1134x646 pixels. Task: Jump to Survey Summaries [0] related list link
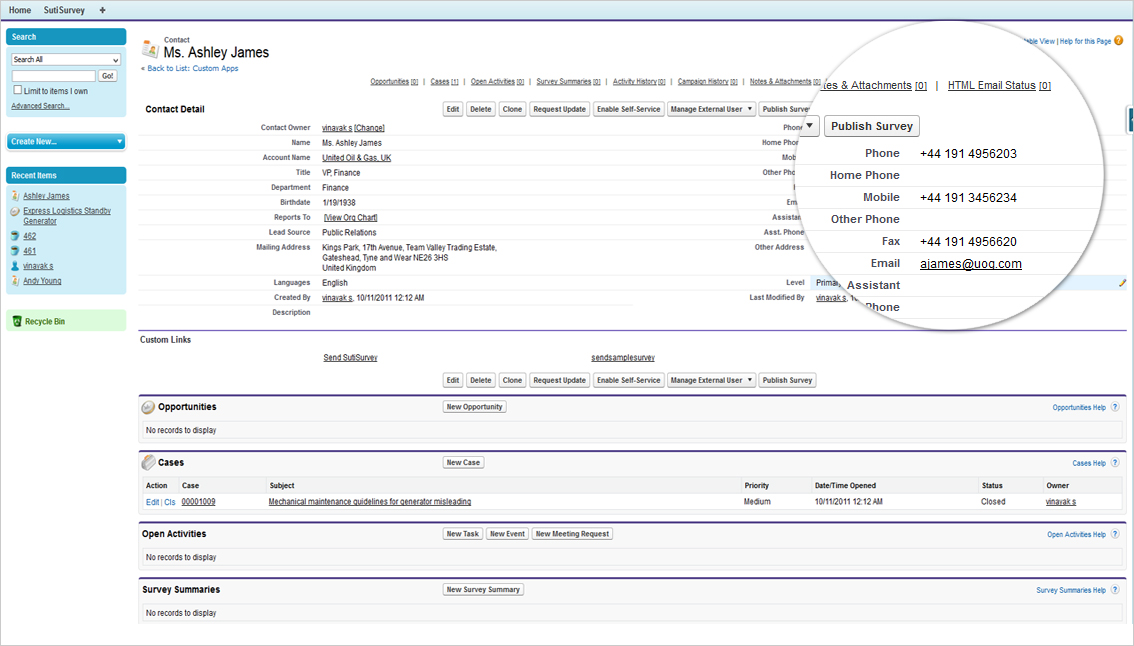pyautogui.click(x=568, y=82)
